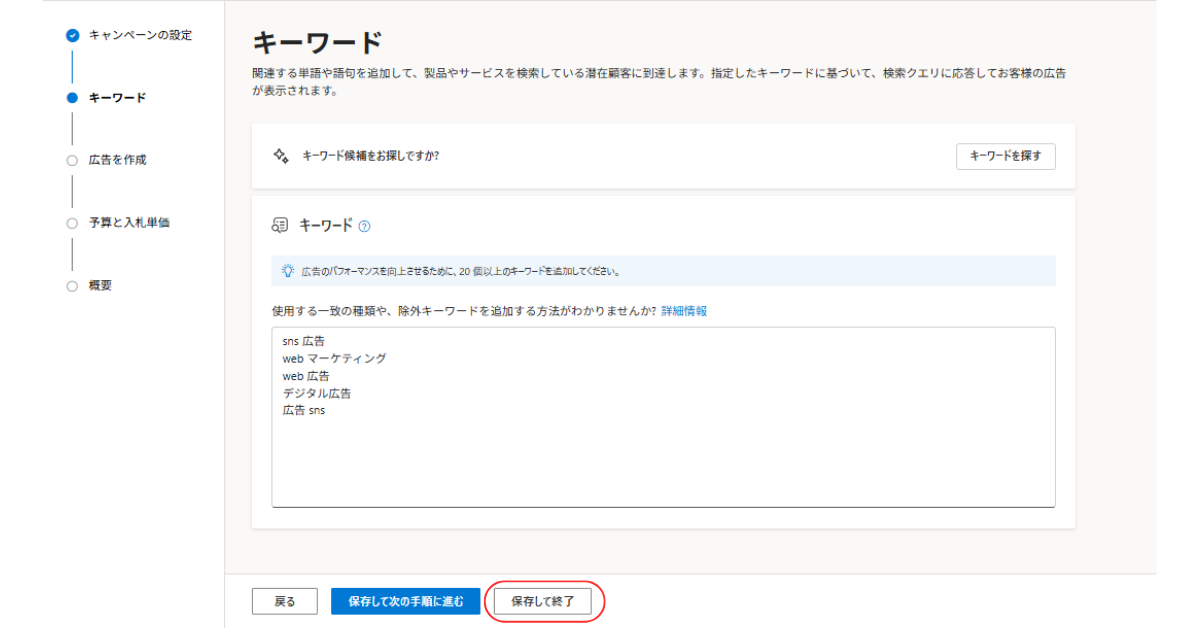This screenshot has width=1200, height=628.
Task: Click the filled circle step icon for キーワード
Action: click(72, 98)
